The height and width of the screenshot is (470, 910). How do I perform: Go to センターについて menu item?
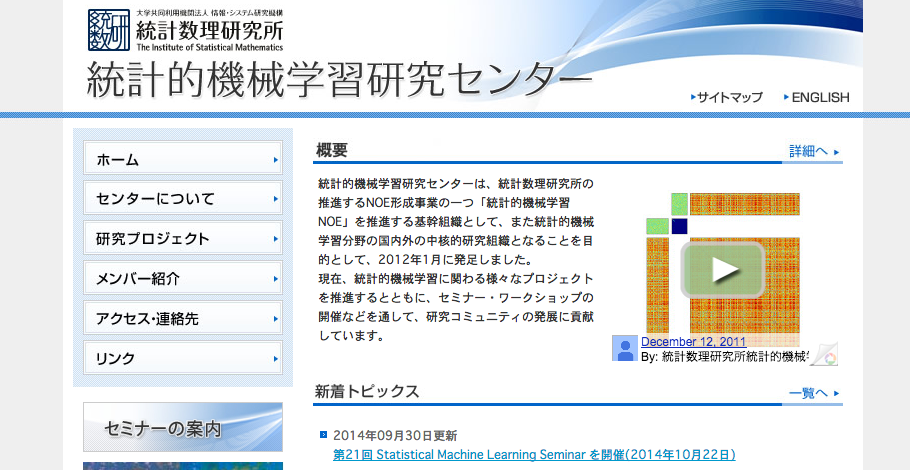tap(183, 198)
